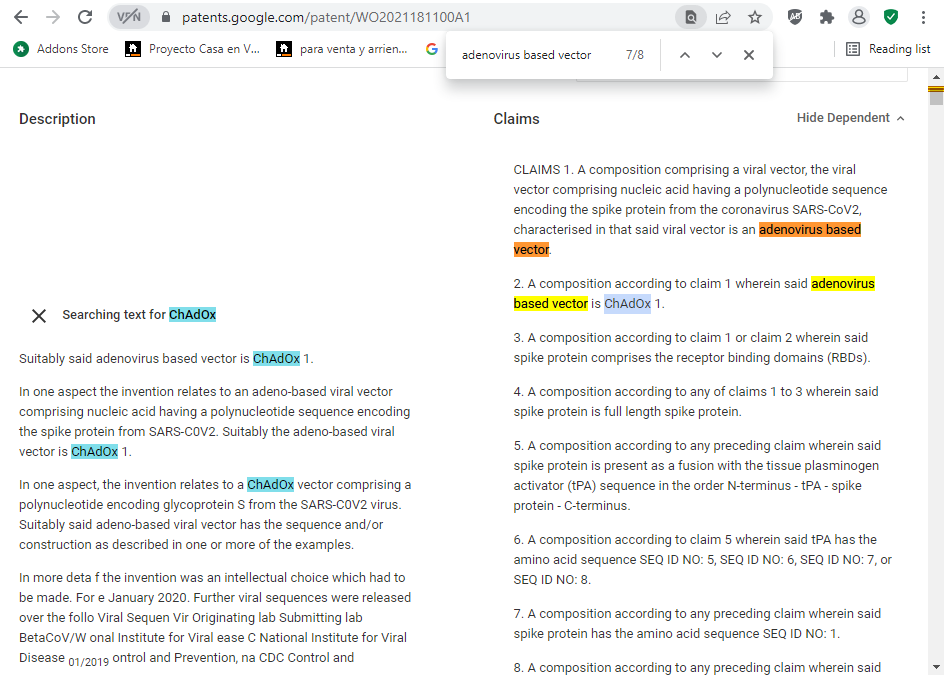Open the Reading list panel
944x675 pixels.
tap(888, 49)
